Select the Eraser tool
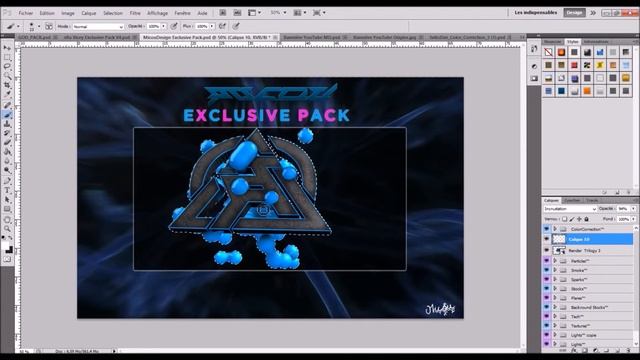640x360 pixels. pos(7,142)
